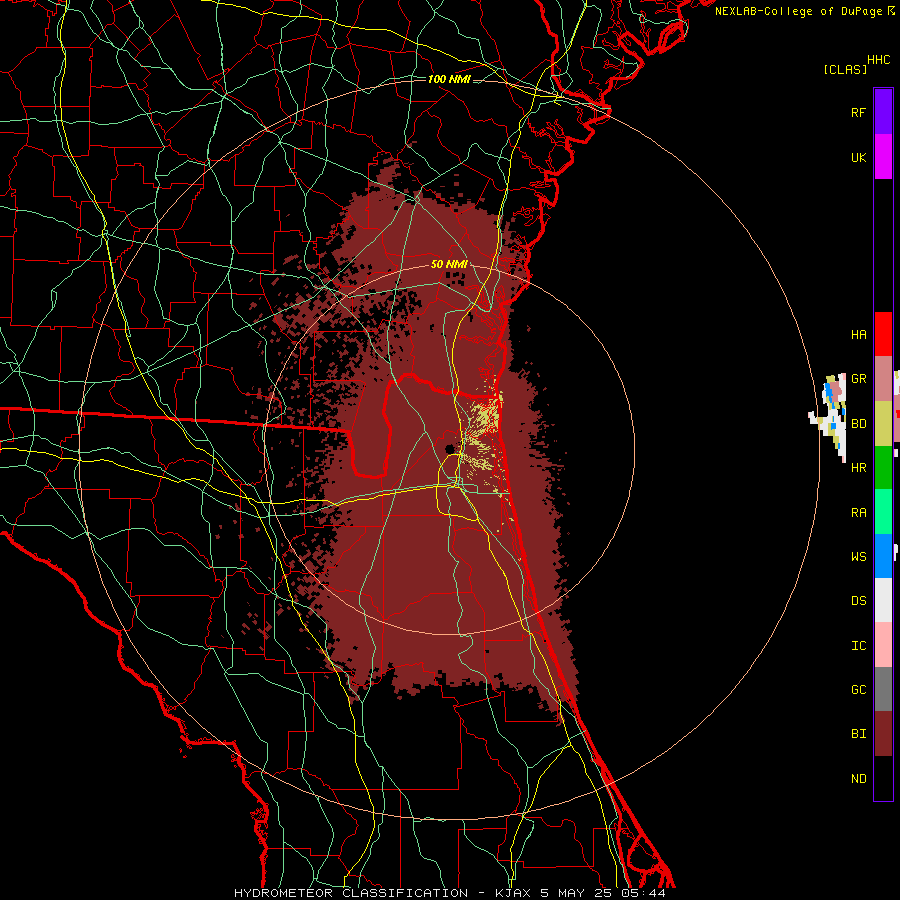Select the red HA hail swatch
Screen dimensions: 900x900
pos(883,334)
